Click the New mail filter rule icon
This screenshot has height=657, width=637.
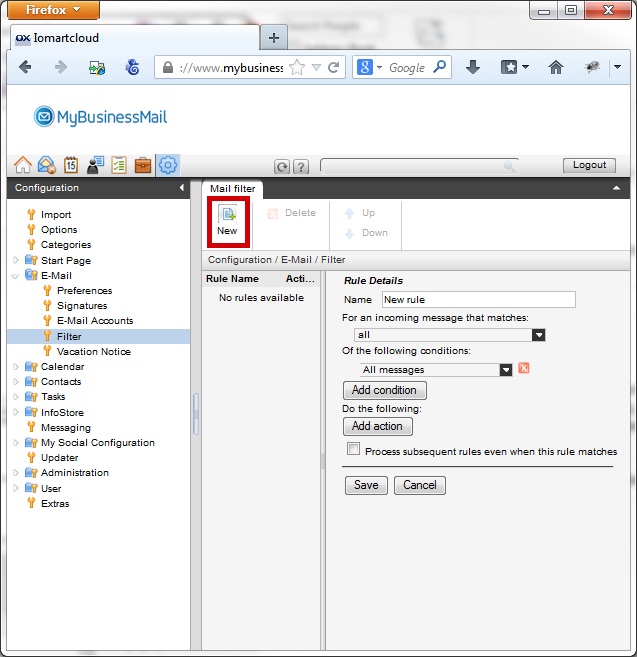pos(227,219)
